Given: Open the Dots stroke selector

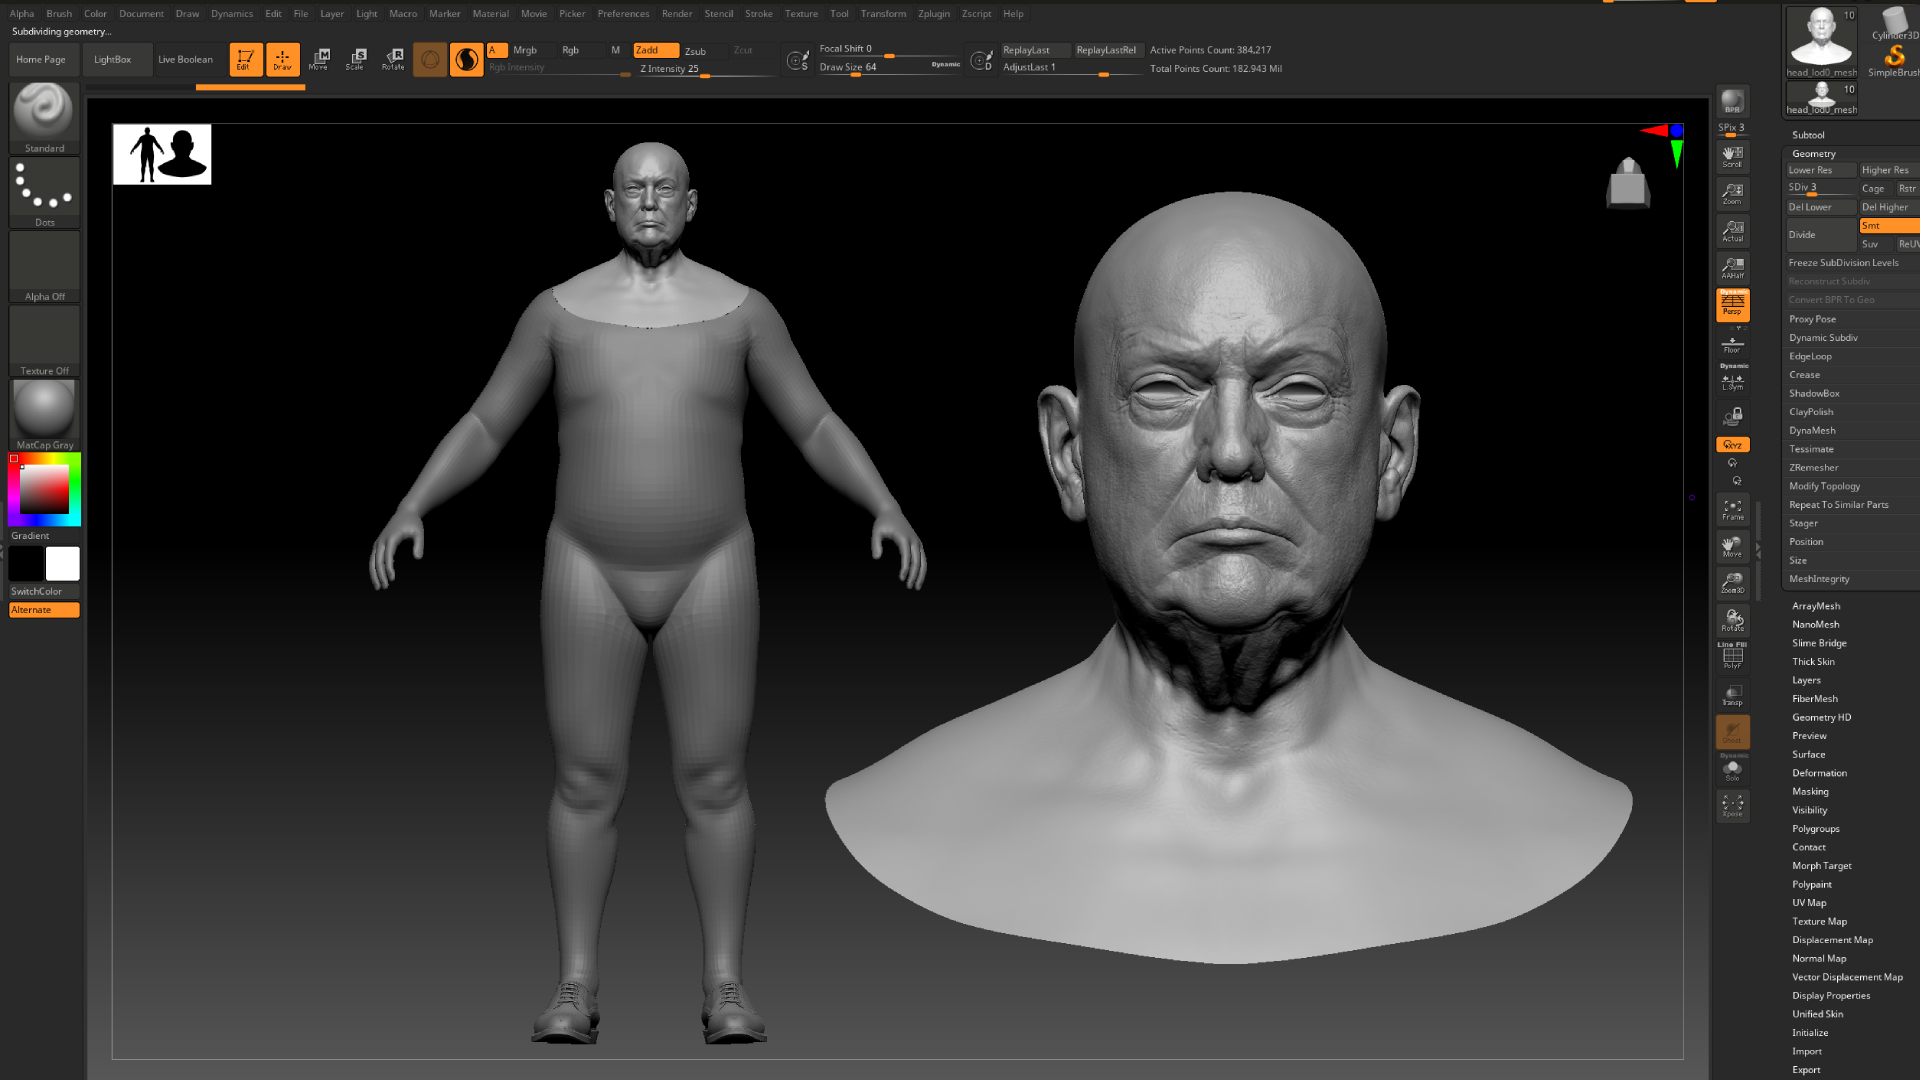Looking at the screenshot, I should (x=44, y=192).
